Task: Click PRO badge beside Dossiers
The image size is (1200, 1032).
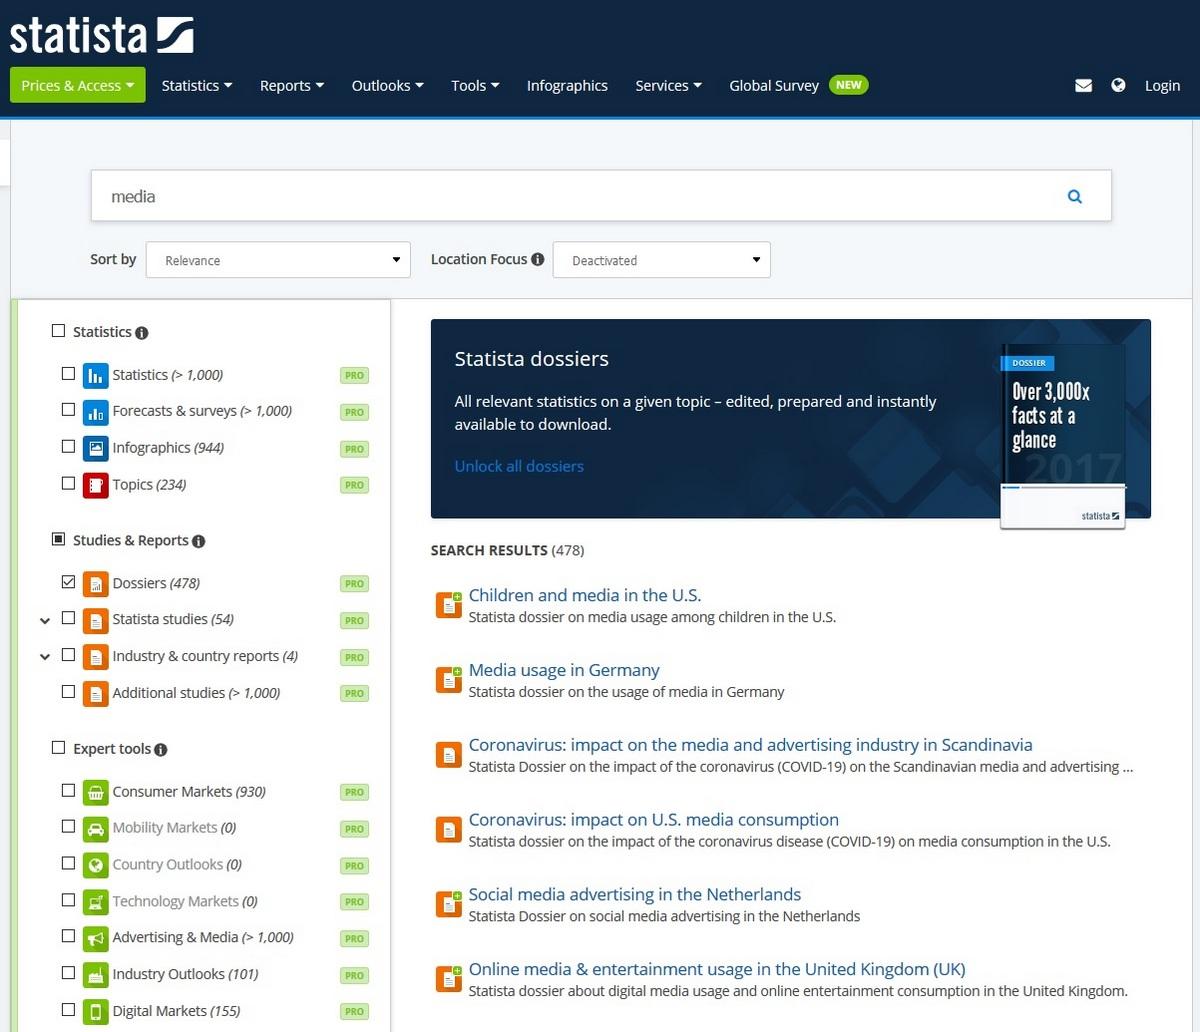Action: [354, 584]
